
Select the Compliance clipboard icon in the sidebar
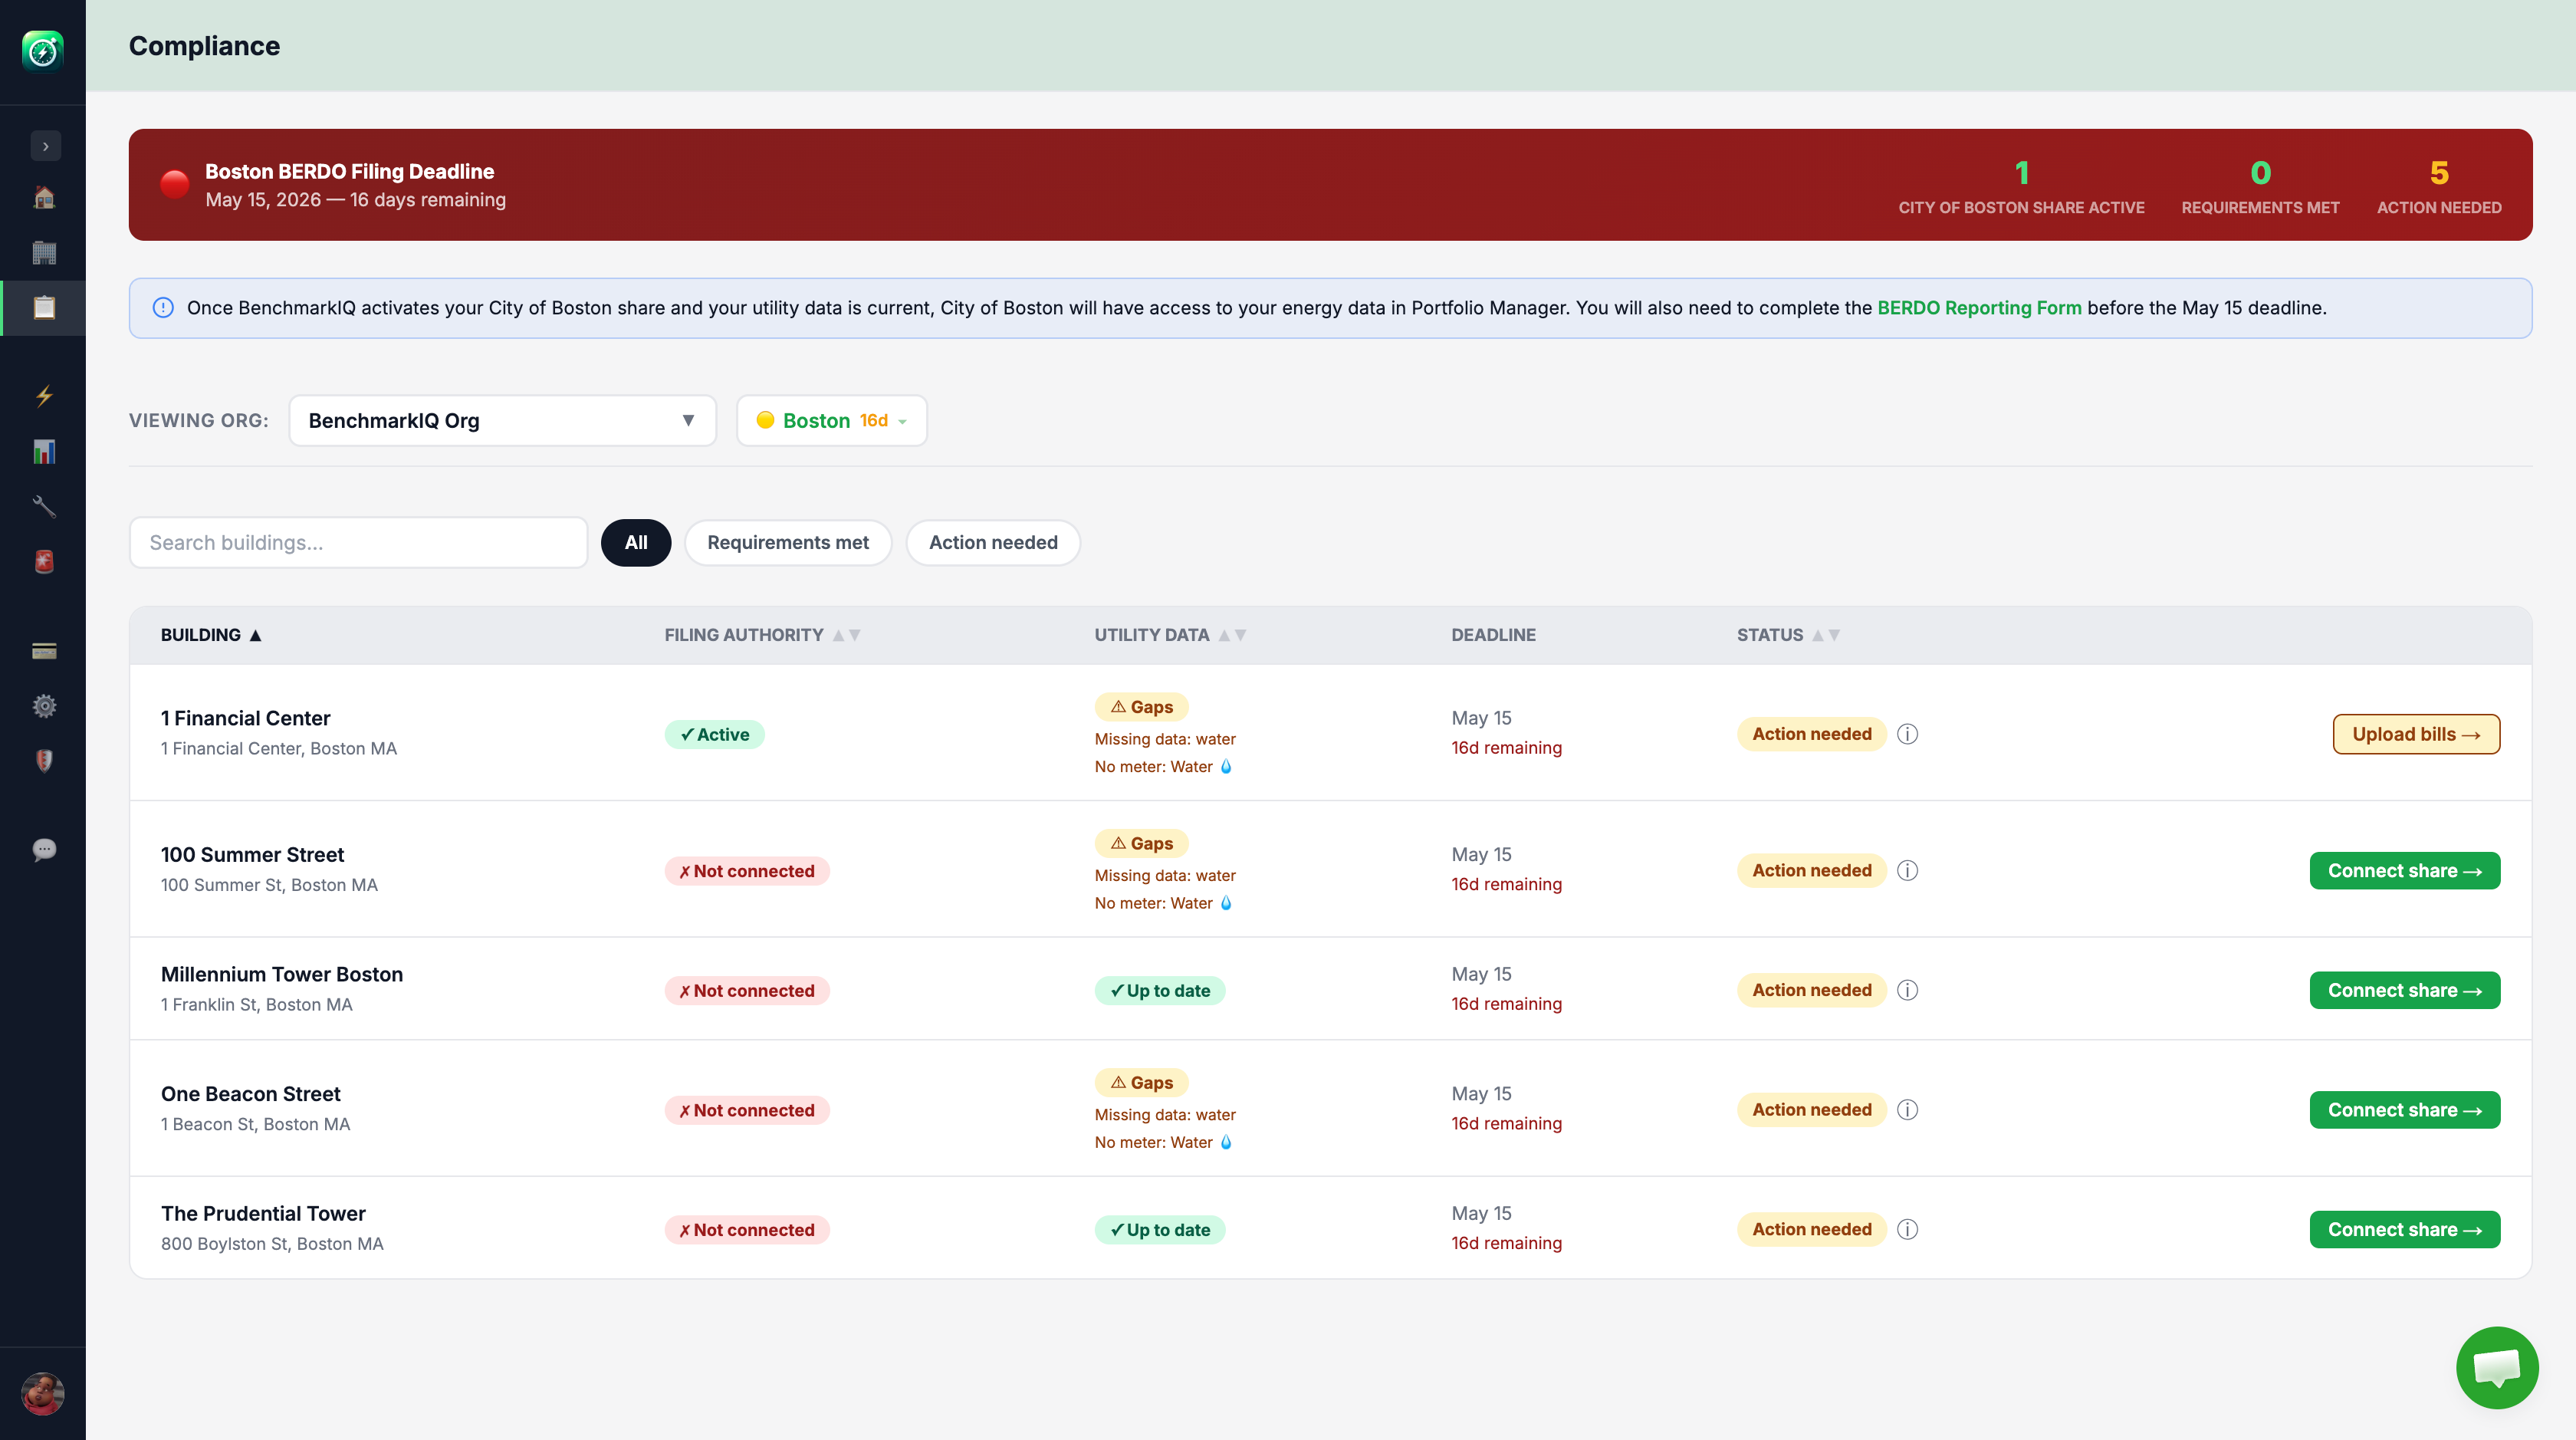coord(44,307)
